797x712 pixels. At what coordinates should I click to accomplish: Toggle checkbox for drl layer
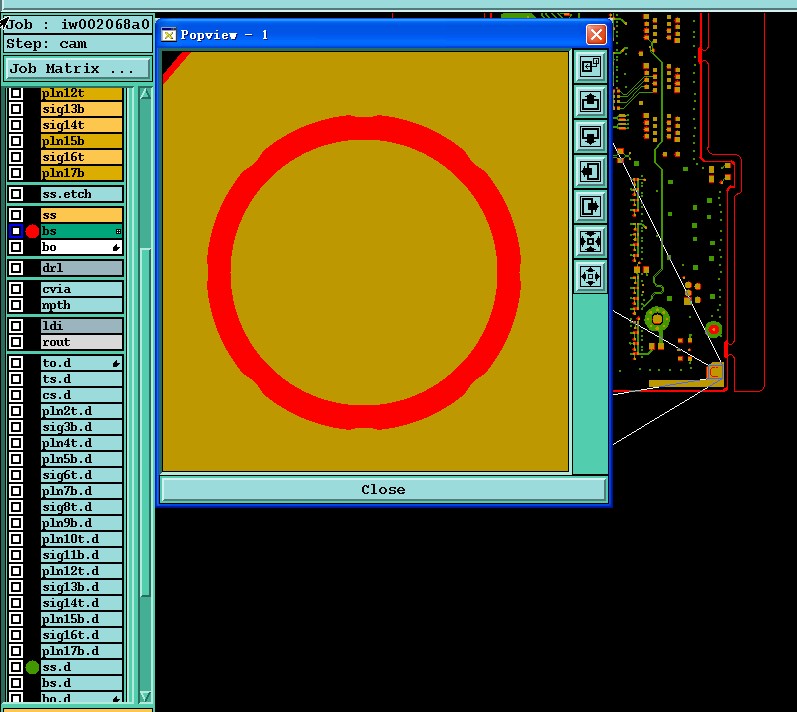click(x=16, y=268)
